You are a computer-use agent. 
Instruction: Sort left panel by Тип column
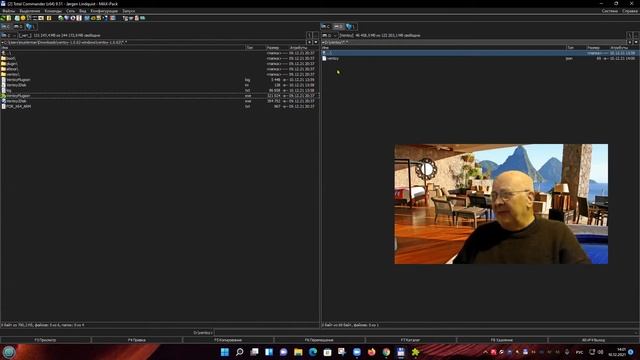click(255, 48)
